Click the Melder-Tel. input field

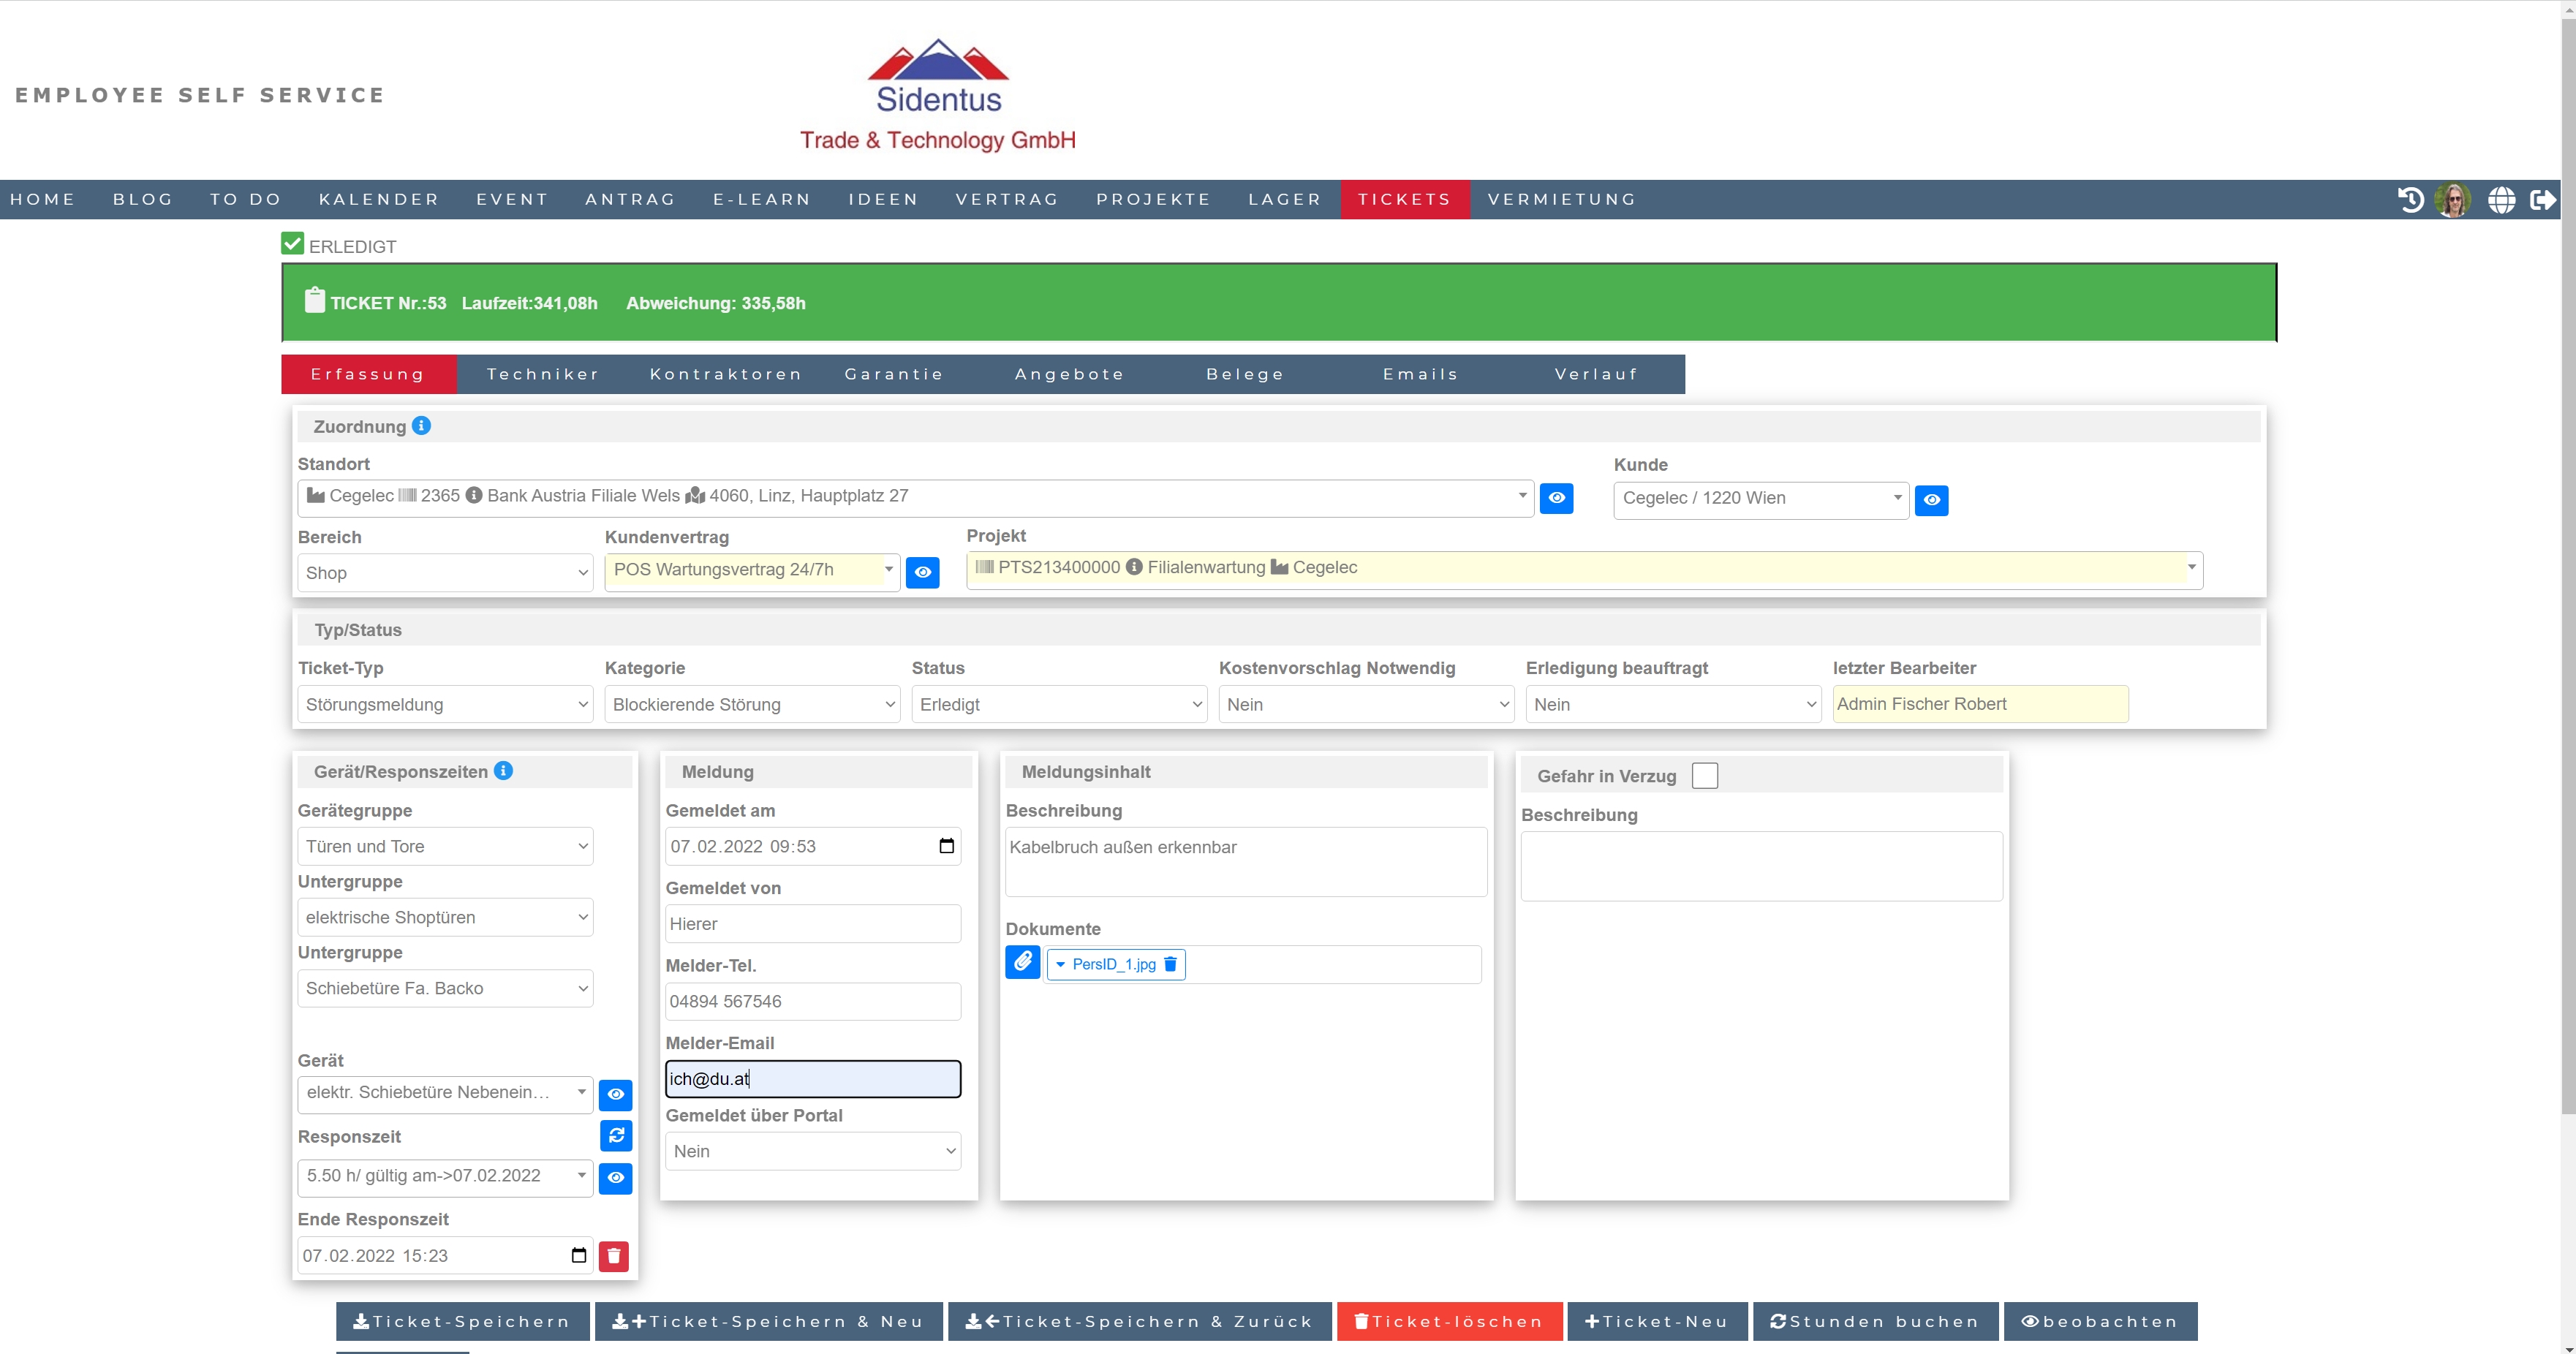(x=812, y=1001)
